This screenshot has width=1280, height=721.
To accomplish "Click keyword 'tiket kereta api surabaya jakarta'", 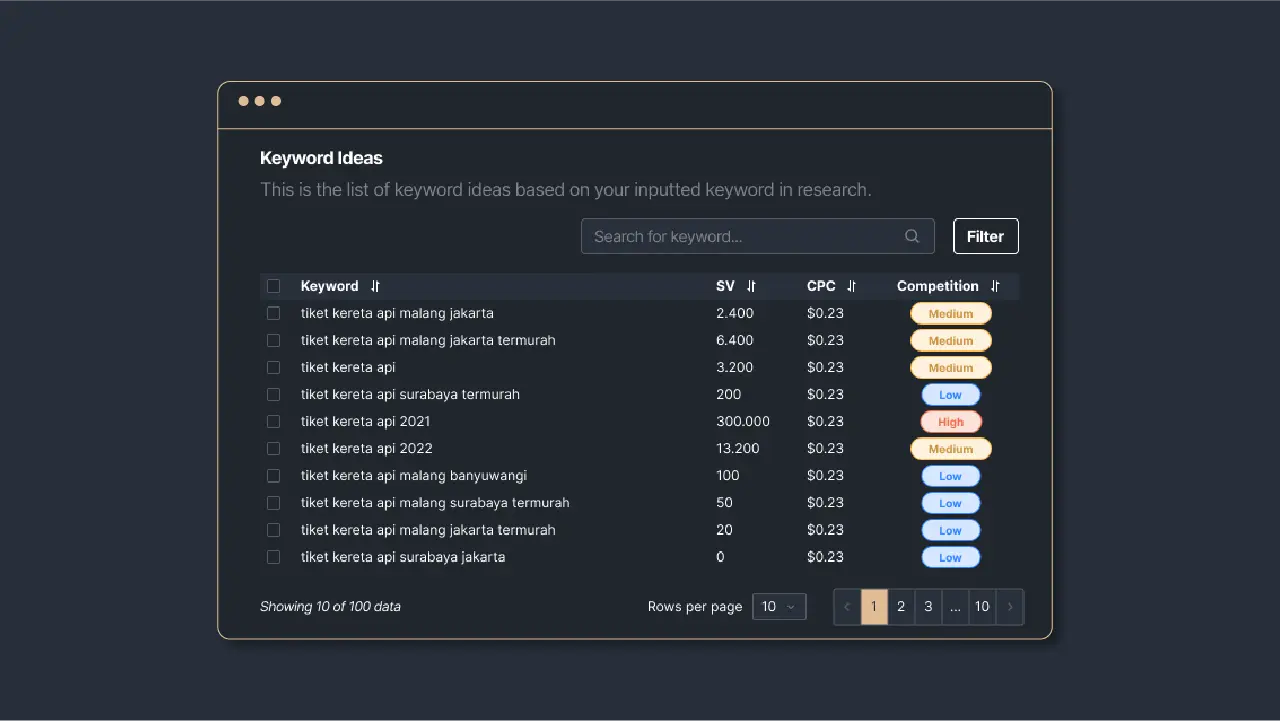I will [403, 557].
